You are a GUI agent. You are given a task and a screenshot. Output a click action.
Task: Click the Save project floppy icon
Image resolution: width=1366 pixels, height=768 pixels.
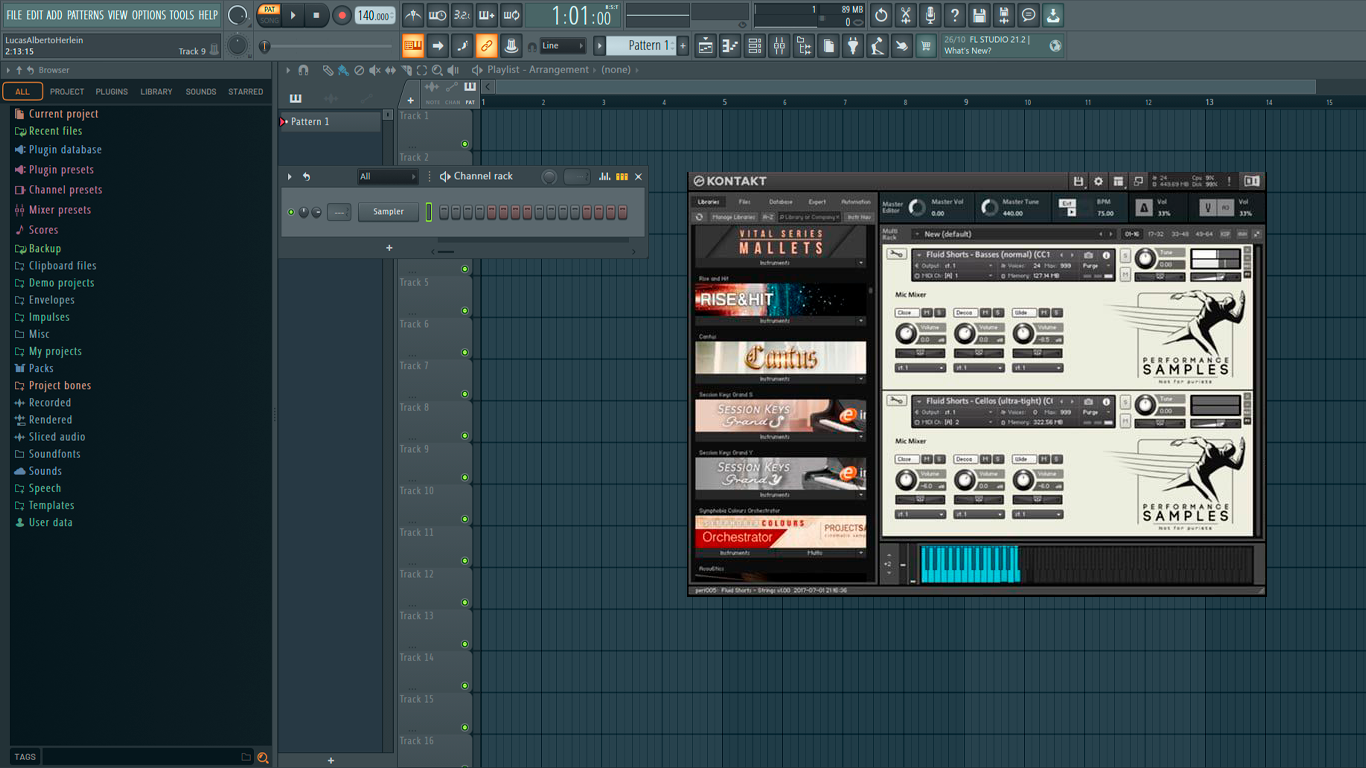click(x=979, y=15)
